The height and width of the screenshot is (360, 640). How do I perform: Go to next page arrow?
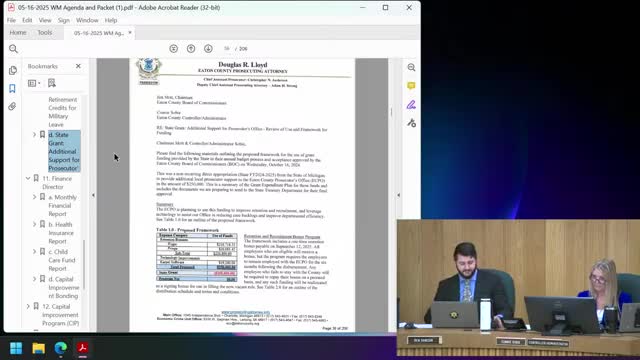(x=208, y=49)
